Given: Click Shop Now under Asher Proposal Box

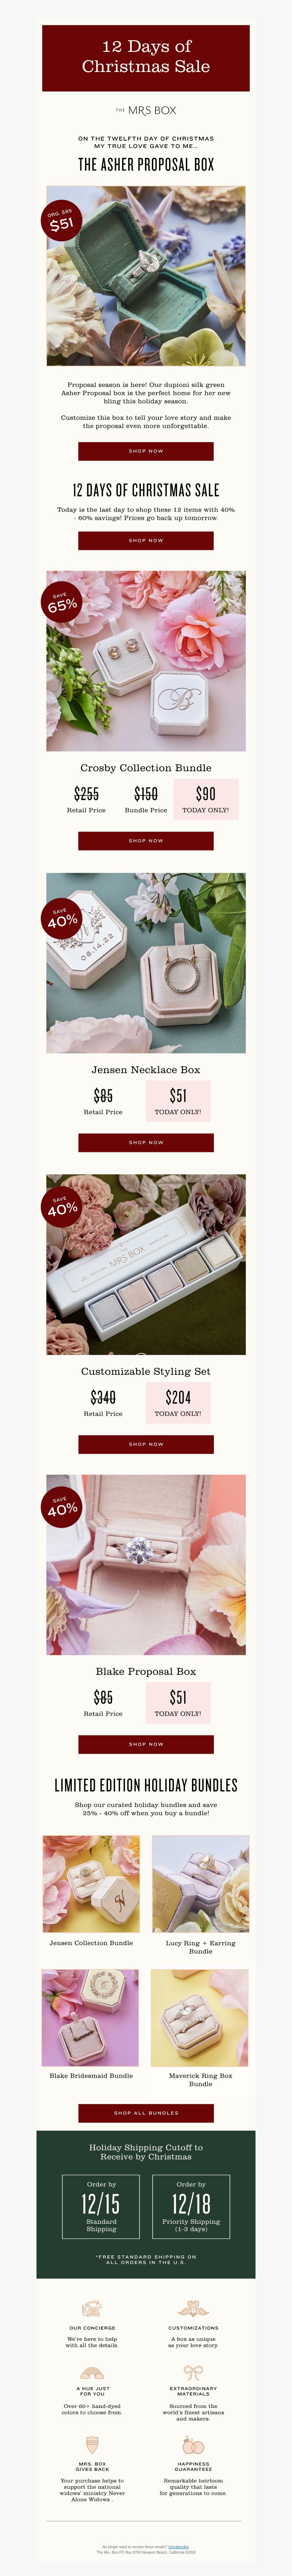Looking at the screenshot, I should tap(146, 451).
